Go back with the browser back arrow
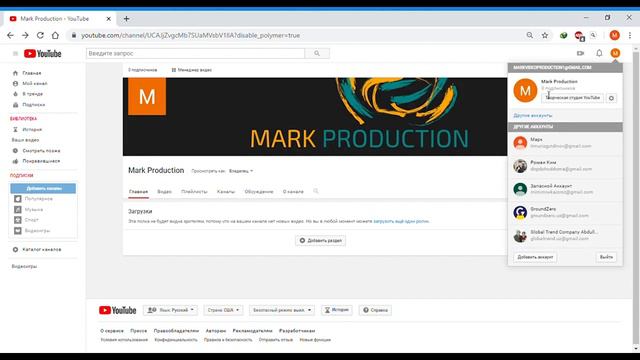The width and height of the screenshot is (640, 360). click(x=10, y=36)
